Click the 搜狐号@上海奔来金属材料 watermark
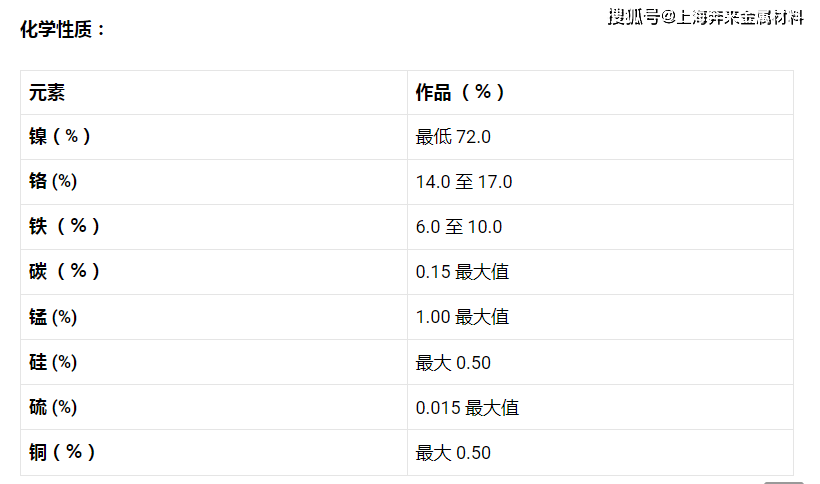820x484 pixels. coord(705,17)
